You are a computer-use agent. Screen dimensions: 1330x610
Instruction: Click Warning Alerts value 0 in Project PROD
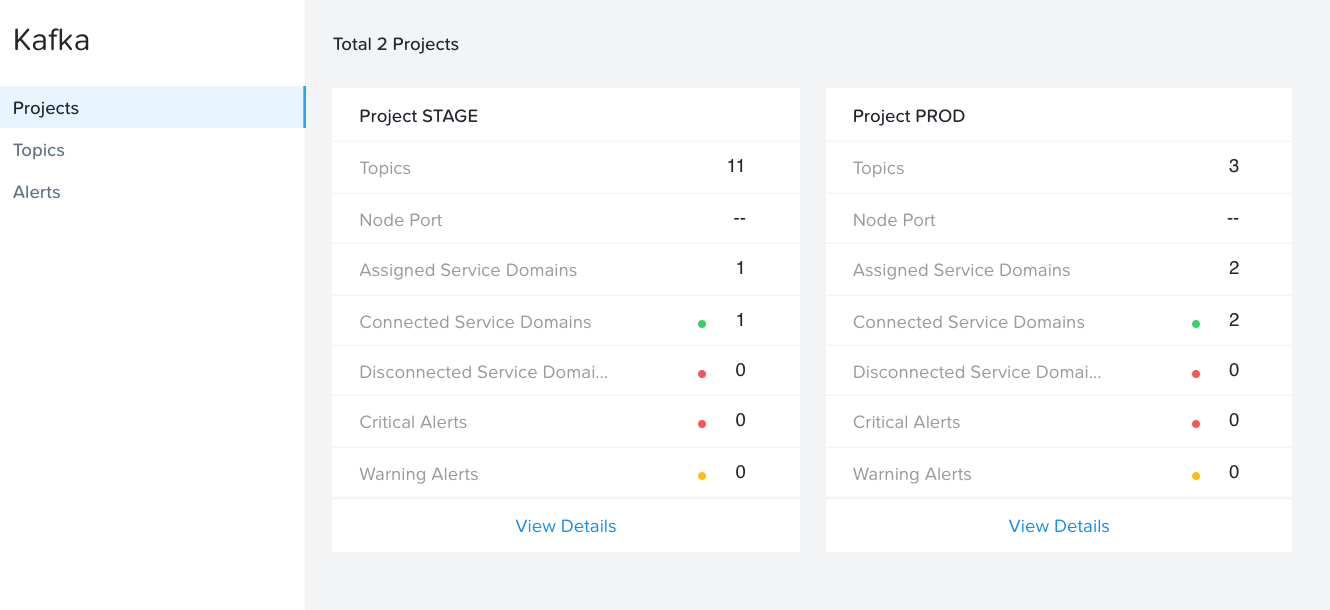coord(1234,472)
